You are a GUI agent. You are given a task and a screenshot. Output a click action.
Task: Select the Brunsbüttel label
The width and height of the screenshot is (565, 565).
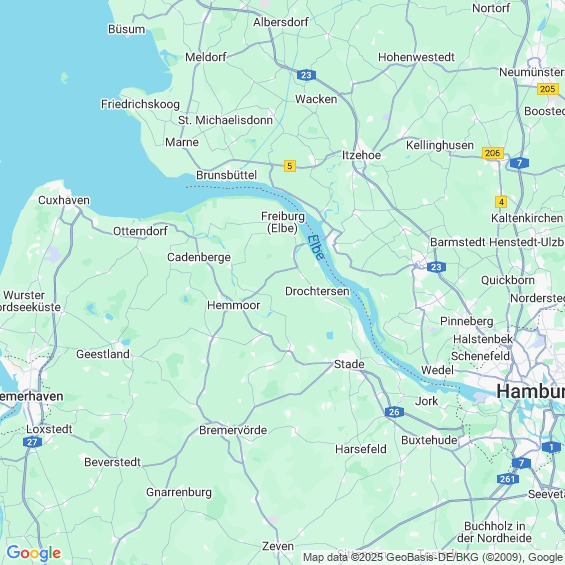point(226,175)
